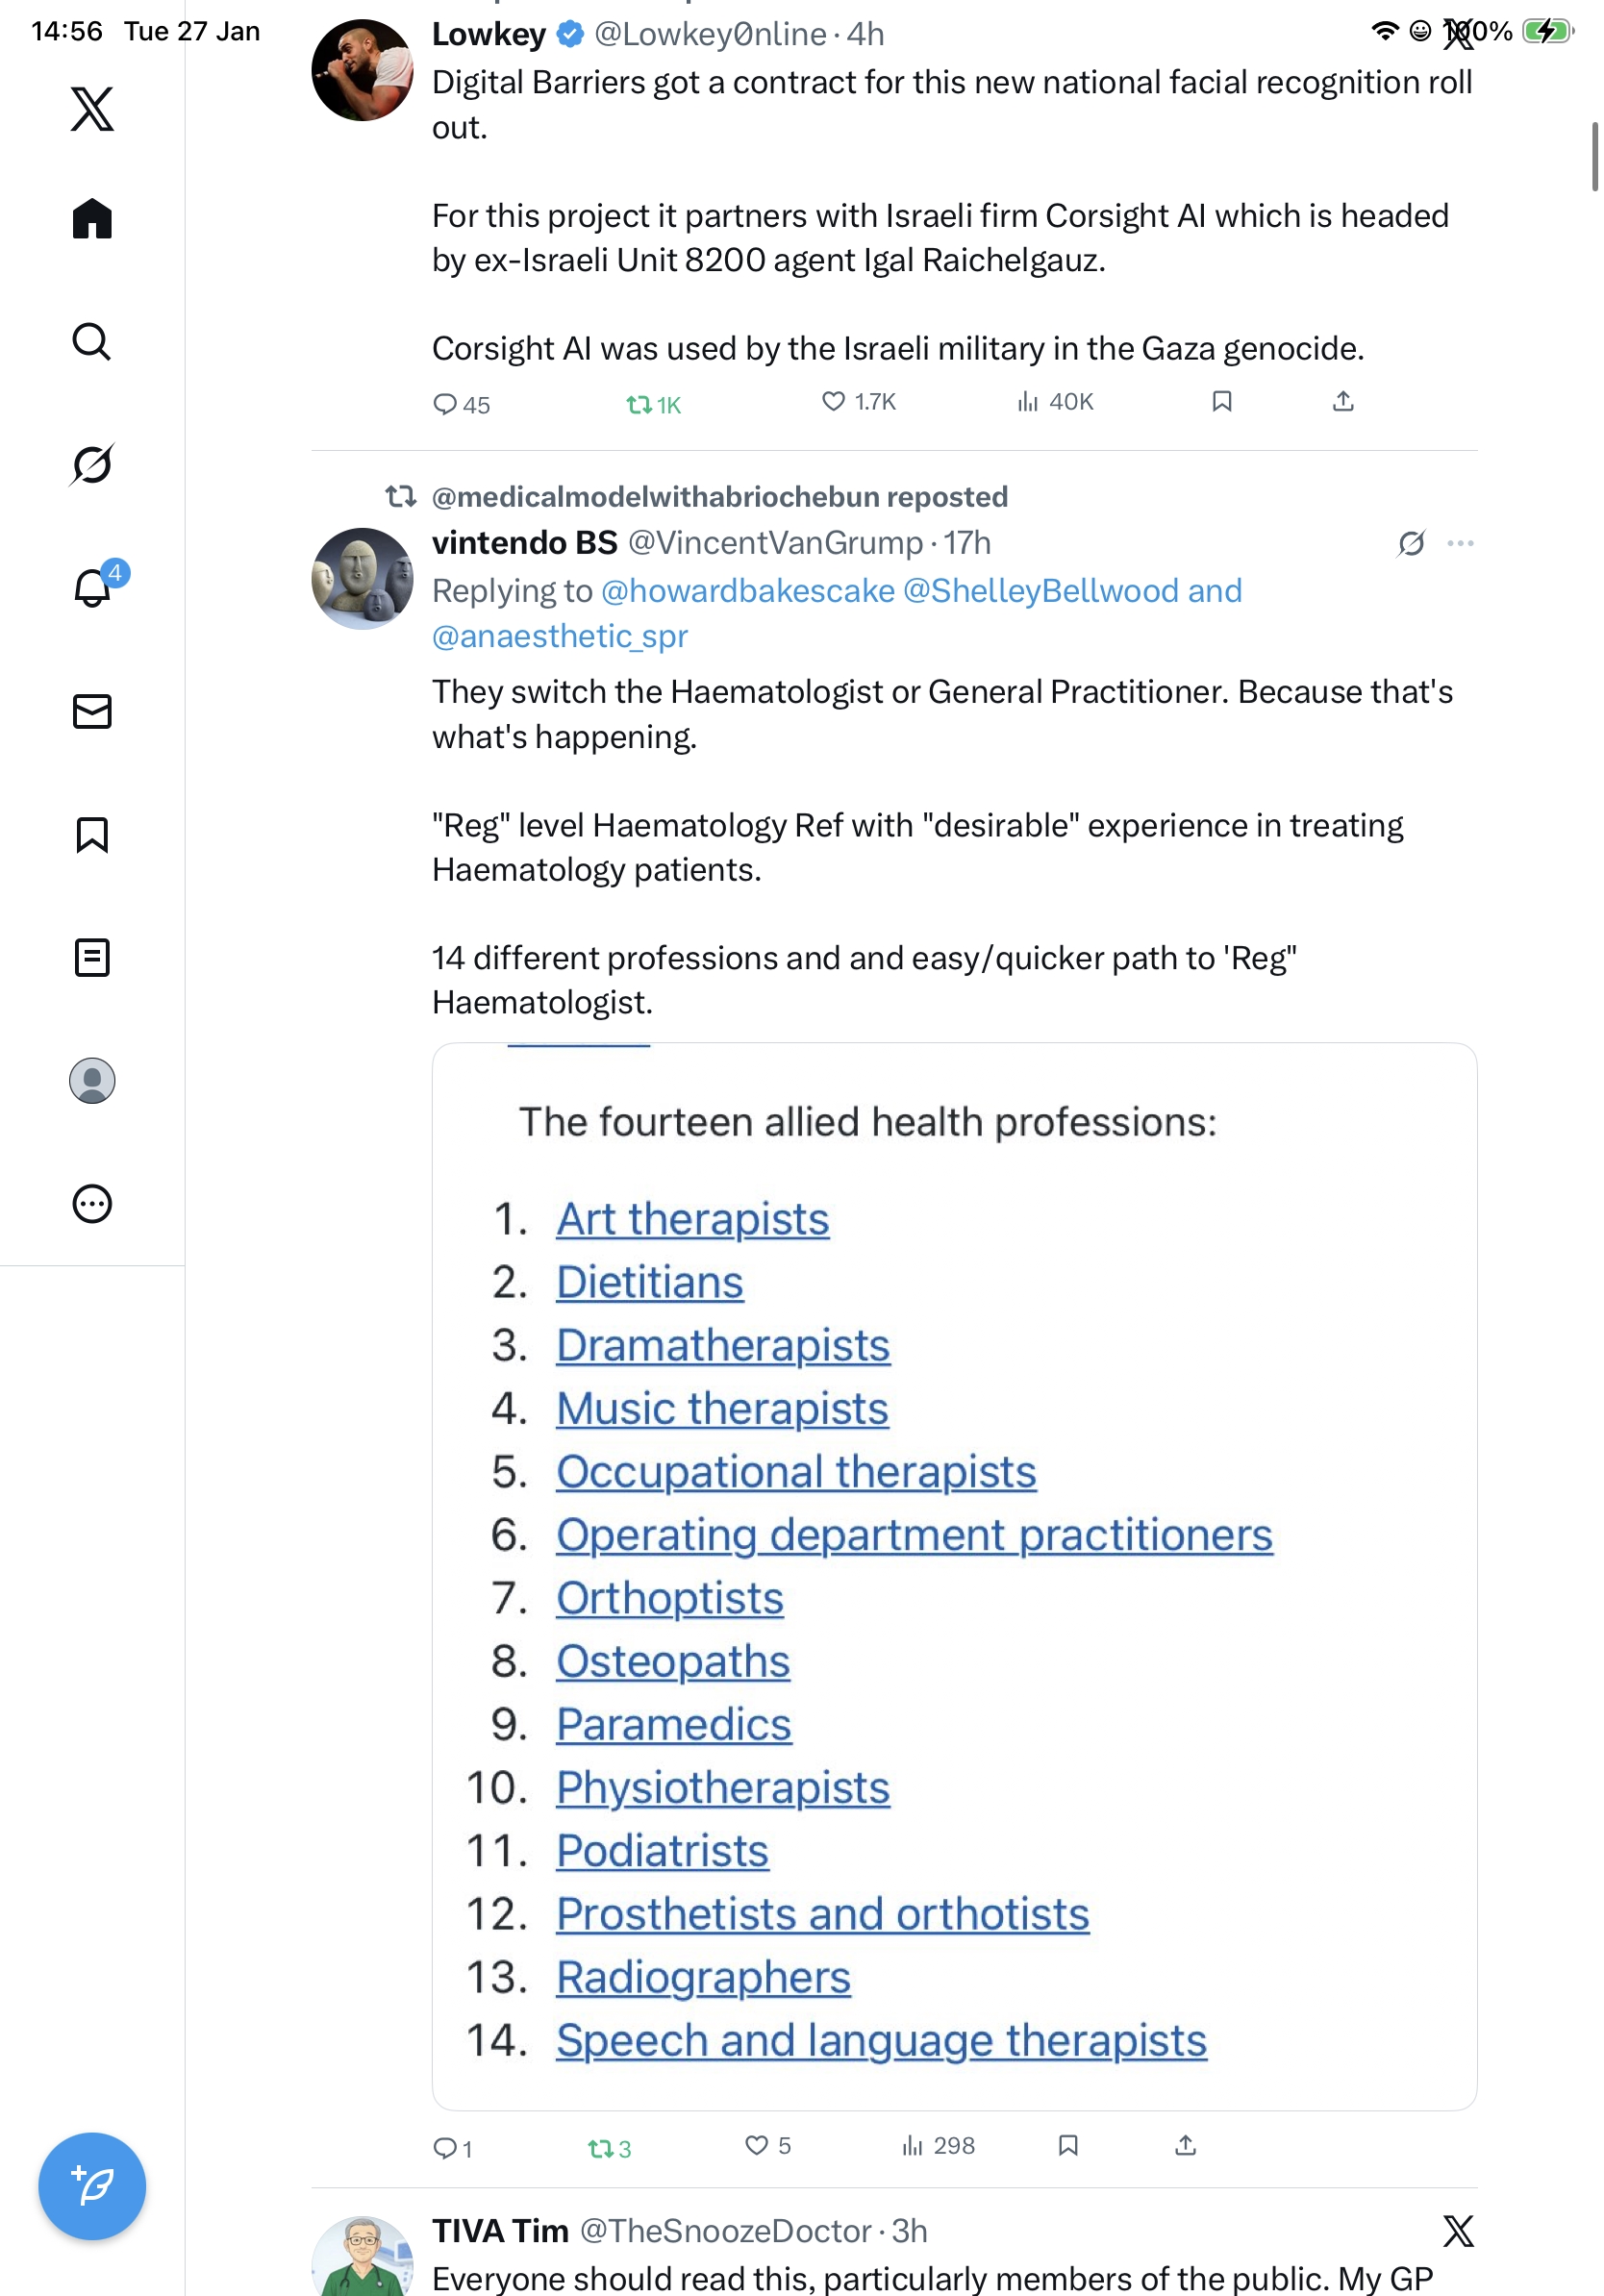Open Lists in the sidebar
Image resolution: width=1604 pixels, height=2296 pixels.
(92, 957)
